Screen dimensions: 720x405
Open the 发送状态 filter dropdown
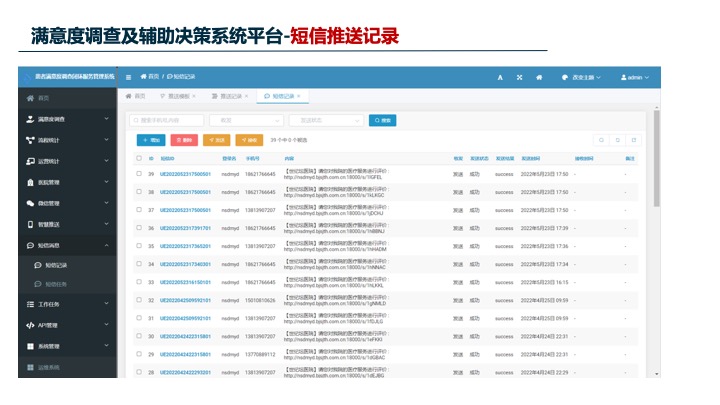326,120
